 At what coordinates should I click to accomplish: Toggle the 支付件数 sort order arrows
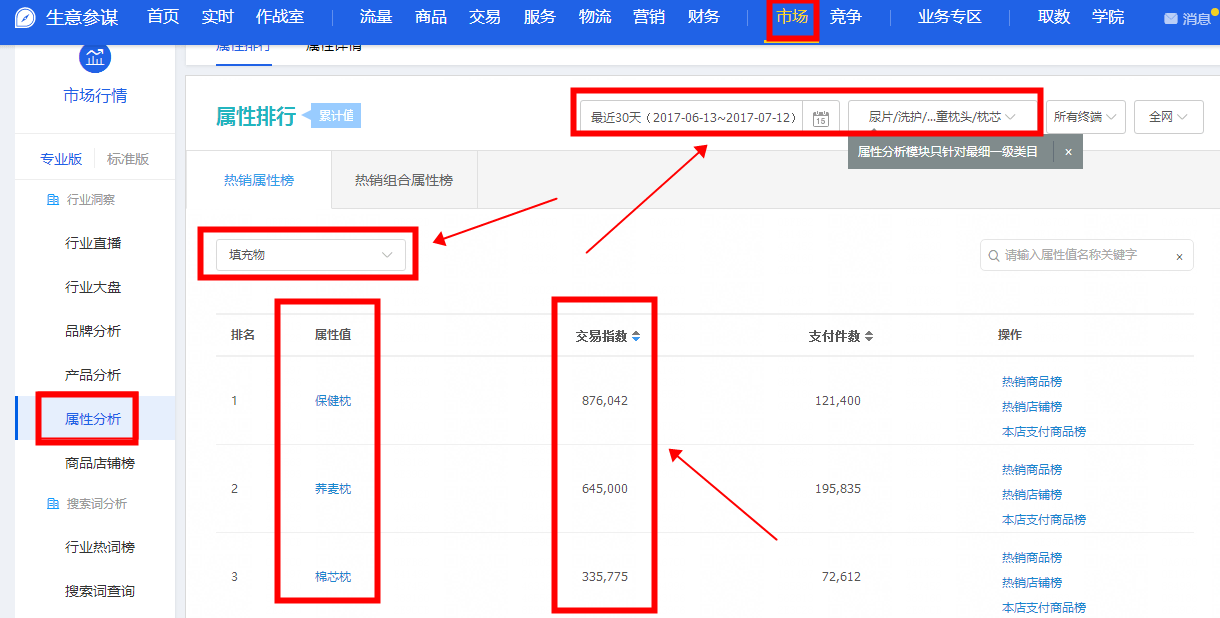[x=868, y=336]
